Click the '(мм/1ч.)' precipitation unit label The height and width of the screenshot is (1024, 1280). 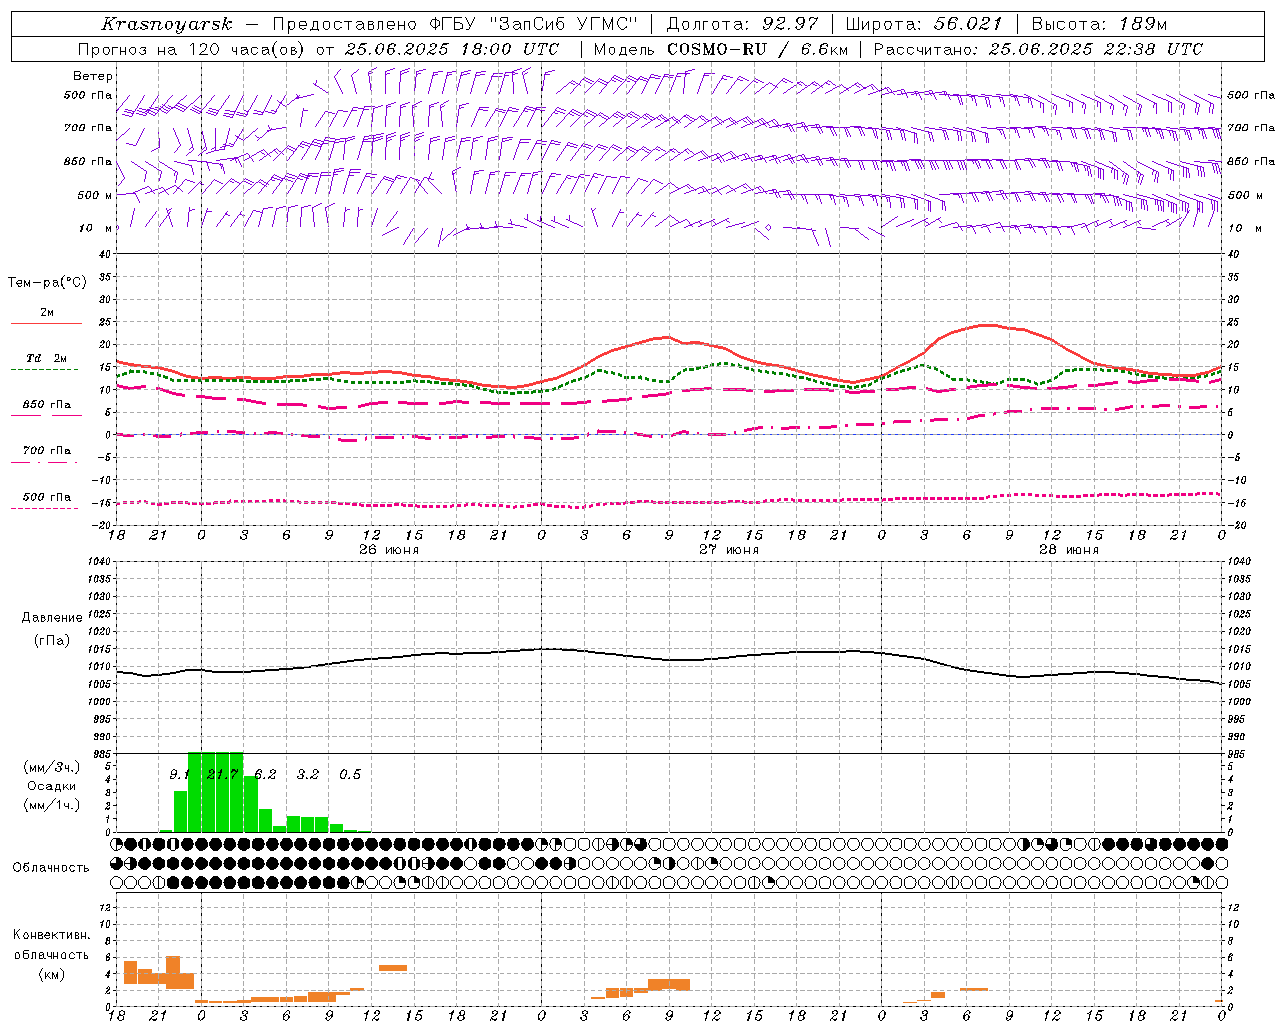pyautogui.click(x=52, y=805)
